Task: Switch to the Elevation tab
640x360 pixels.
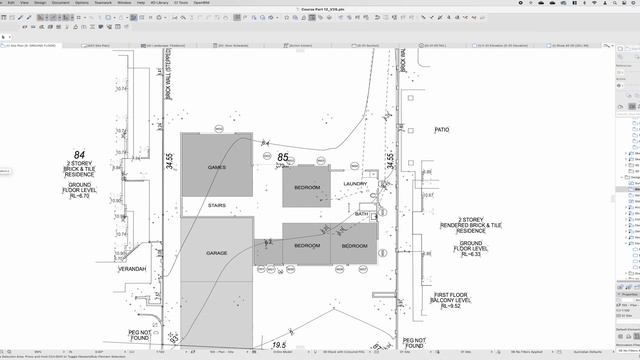Action: [500, 45]
